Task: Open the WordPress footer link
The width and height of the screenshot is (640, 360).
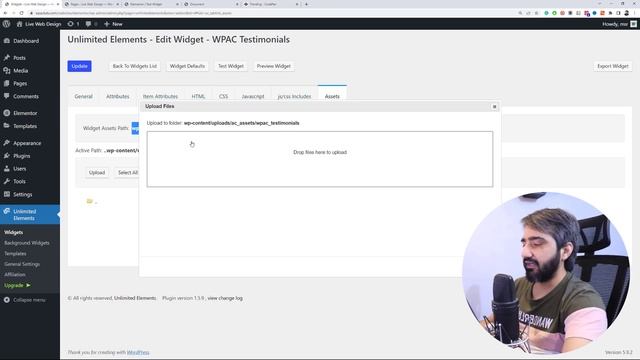Action: 138,352
